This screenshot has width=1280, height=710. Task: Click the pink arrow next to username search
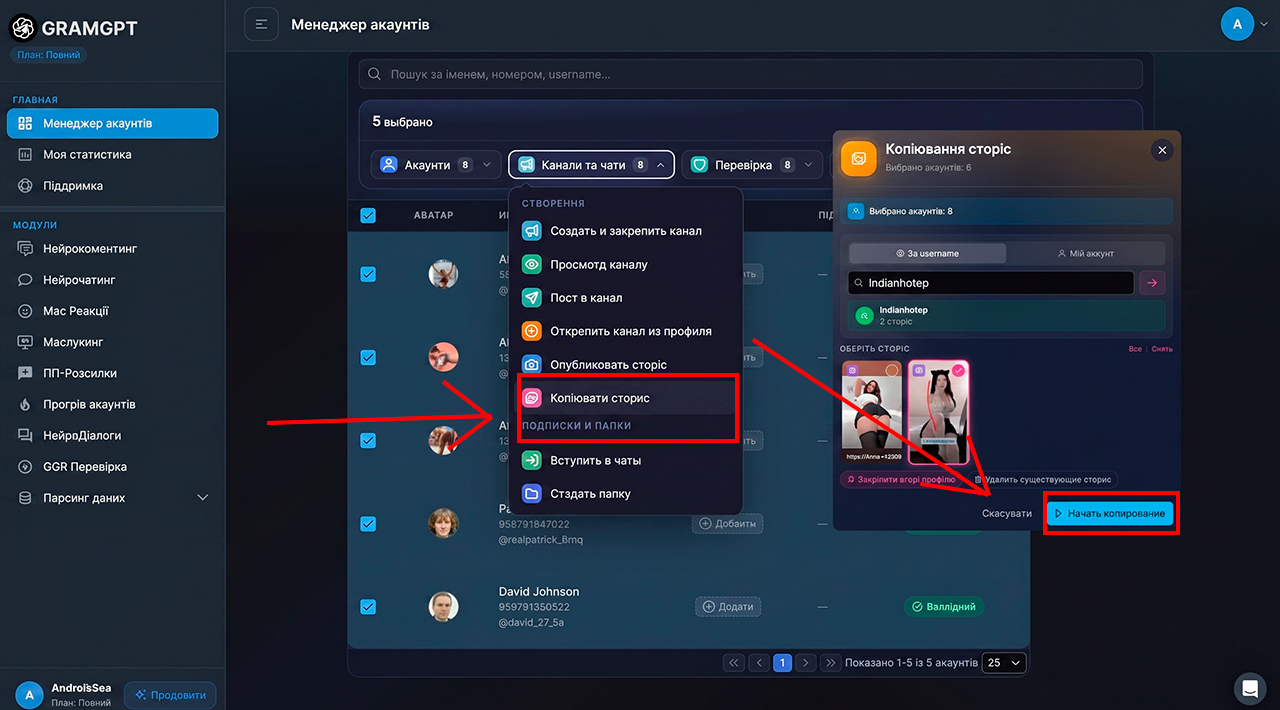(x=1152, y=283)
